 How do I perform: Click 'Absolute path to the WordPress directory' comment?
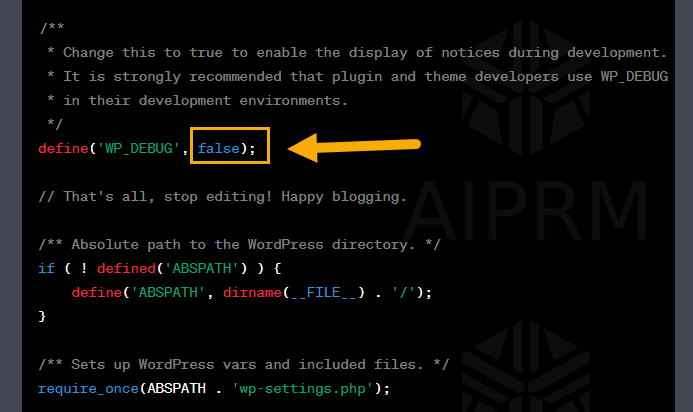point(239,244)
